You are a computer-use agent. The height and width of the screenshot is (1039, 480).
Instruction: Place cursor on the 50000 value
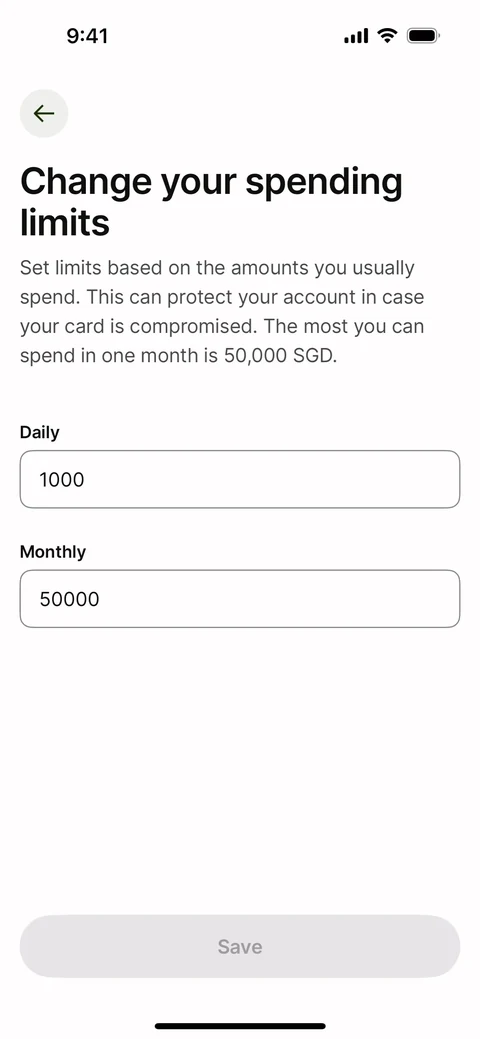70,599
